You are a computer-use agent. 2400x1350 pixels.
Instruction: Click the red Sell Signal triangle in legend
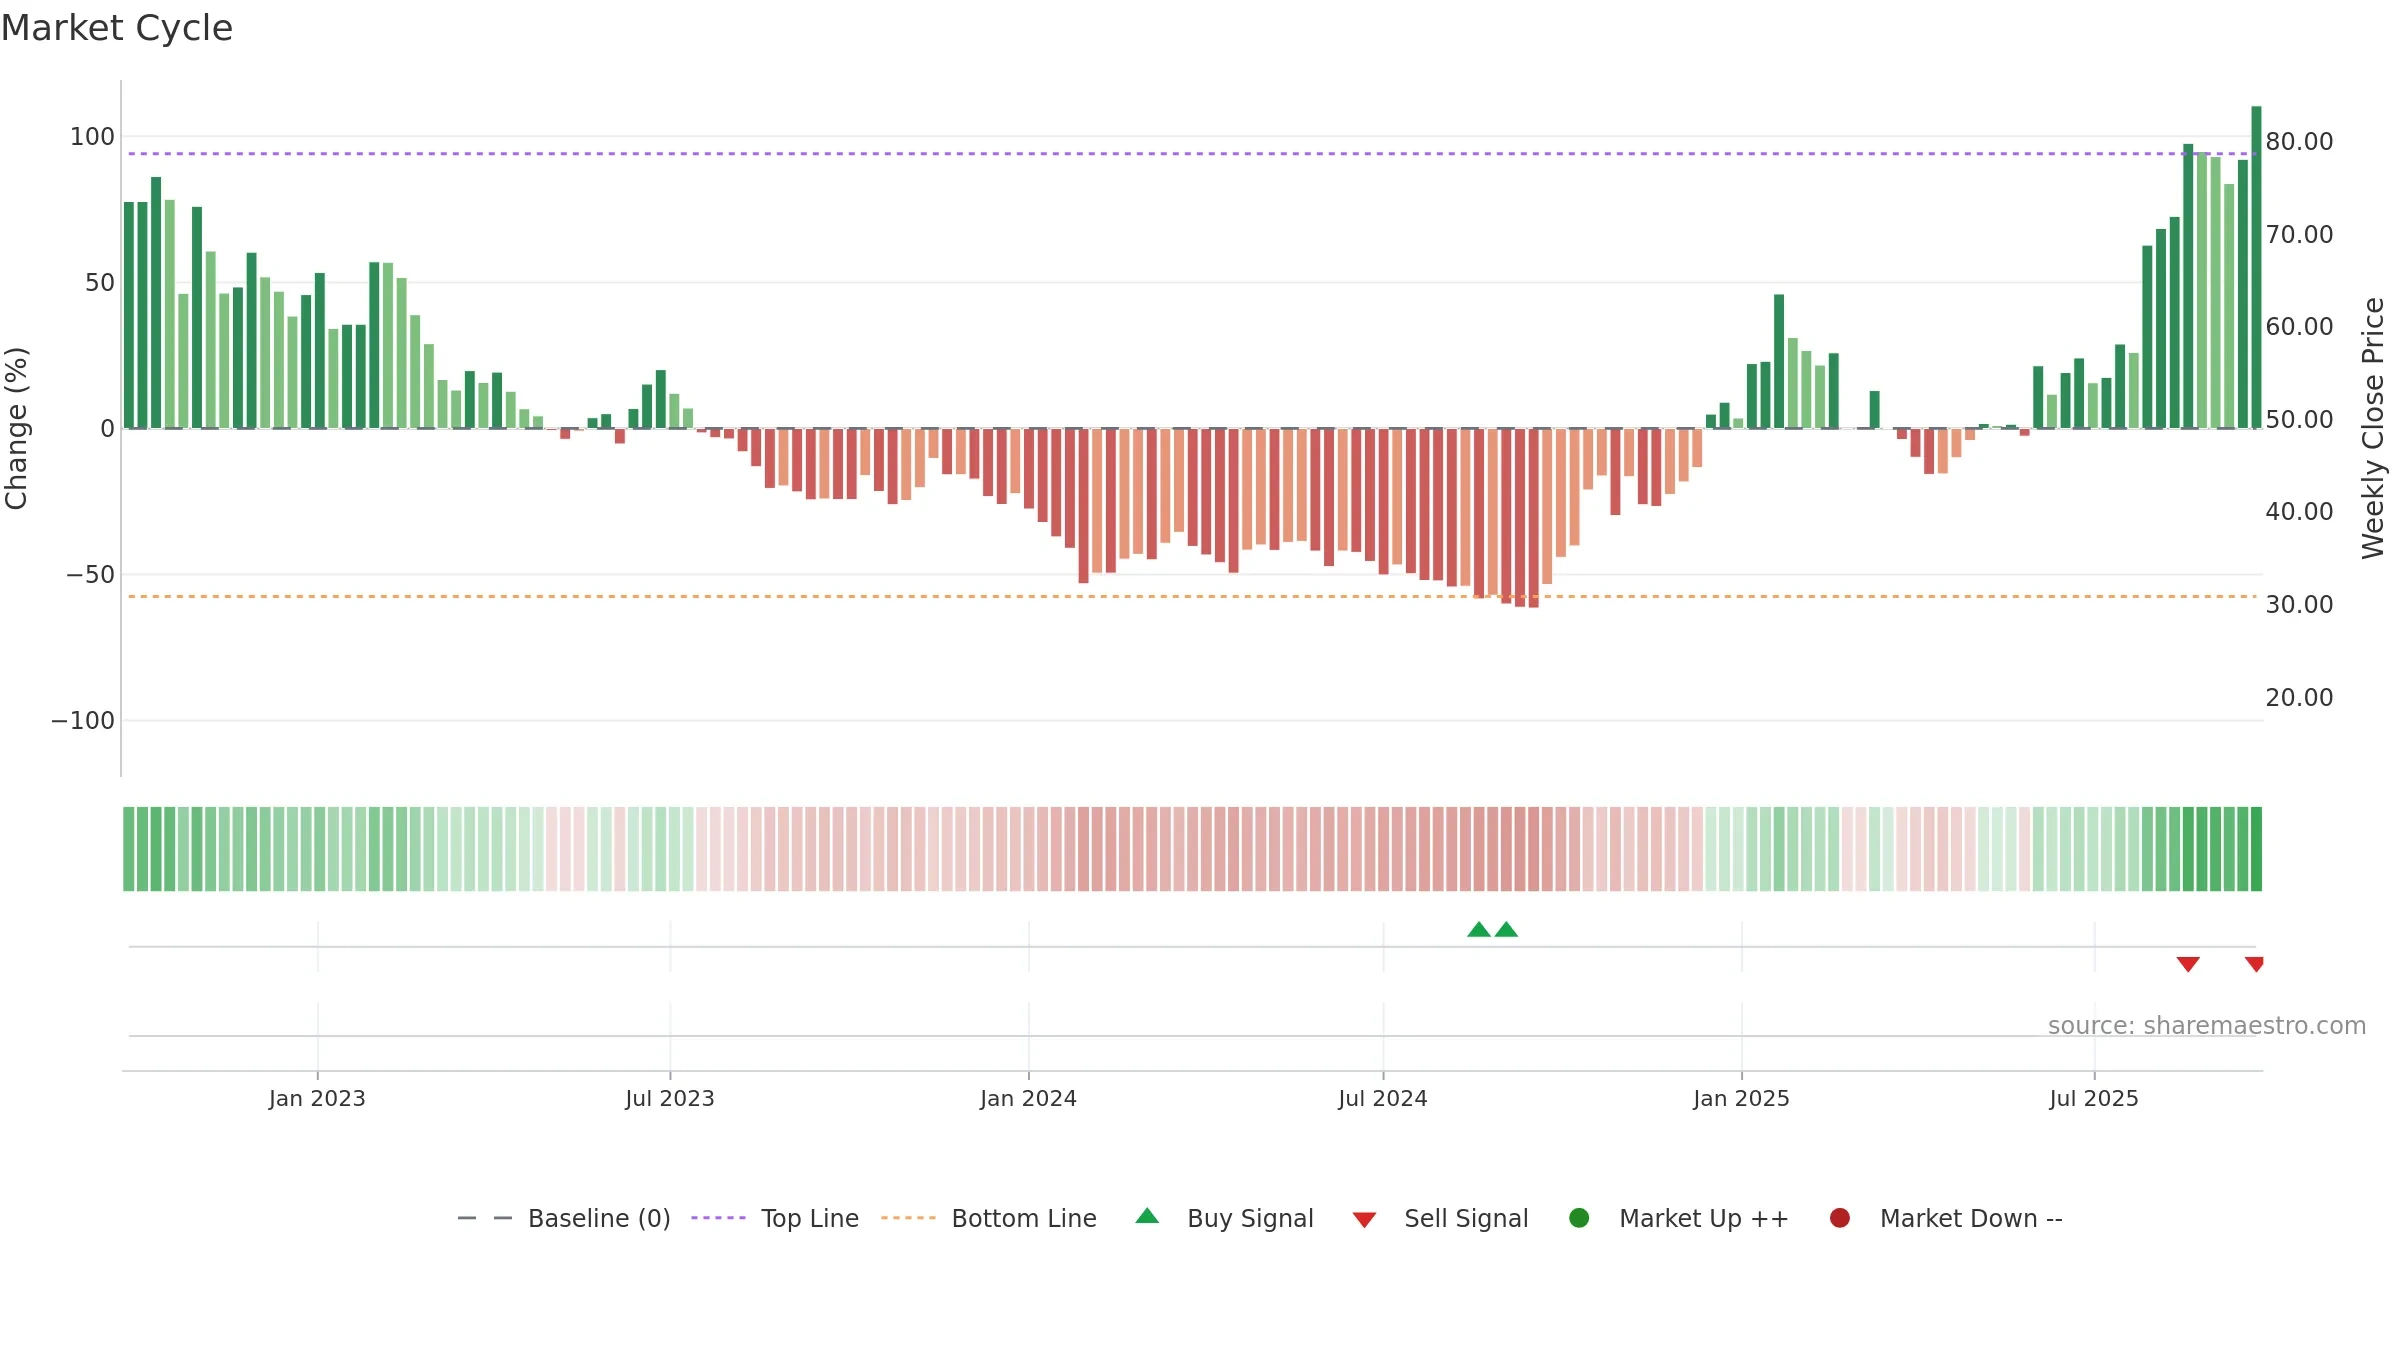1364,1220
